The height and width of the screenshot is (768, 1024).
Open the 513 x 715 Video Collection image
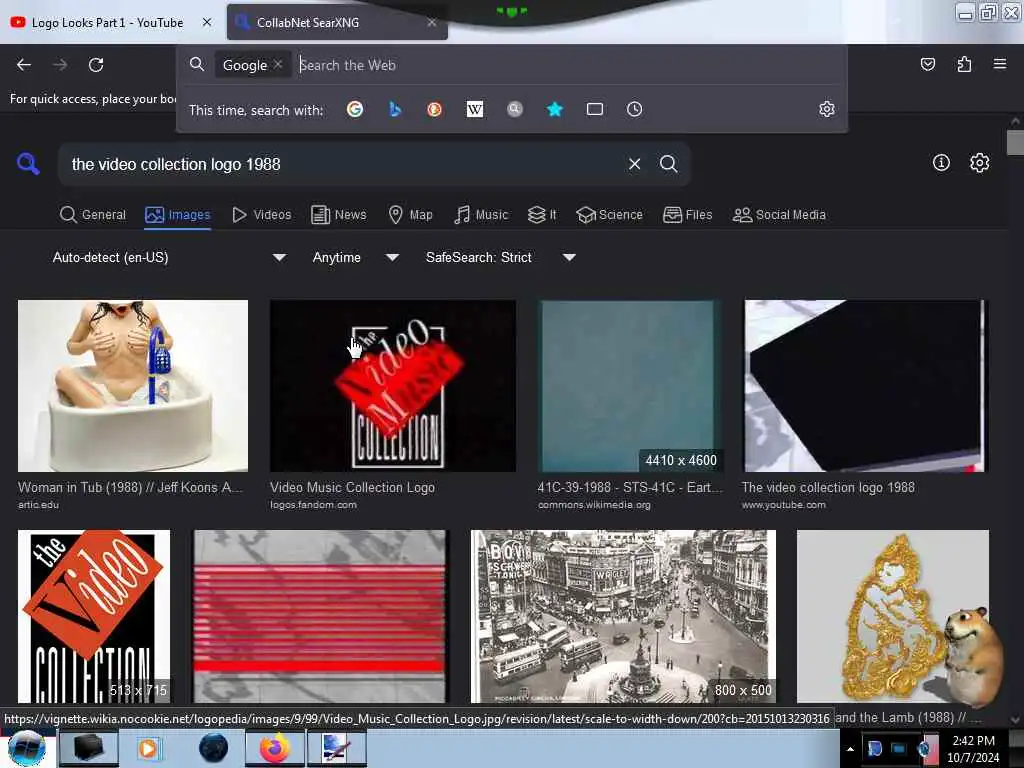(93, 616)
